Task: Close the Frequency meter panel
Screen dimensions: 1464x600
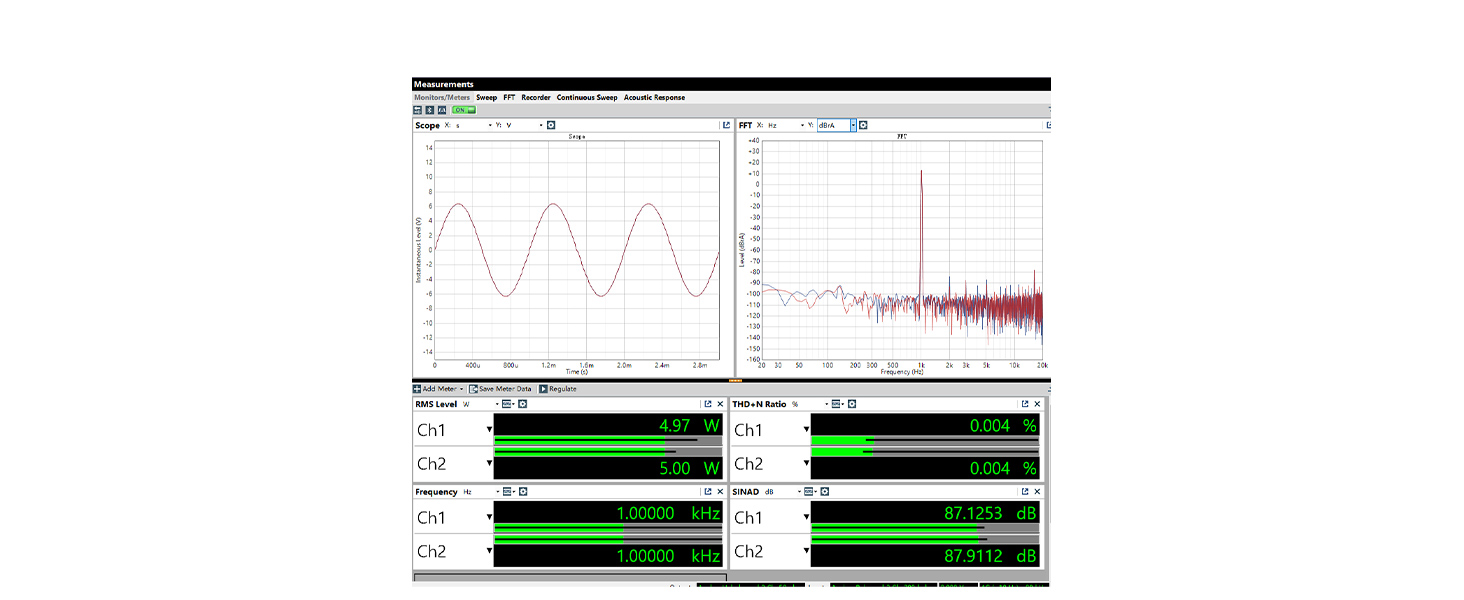Action: 720,492
